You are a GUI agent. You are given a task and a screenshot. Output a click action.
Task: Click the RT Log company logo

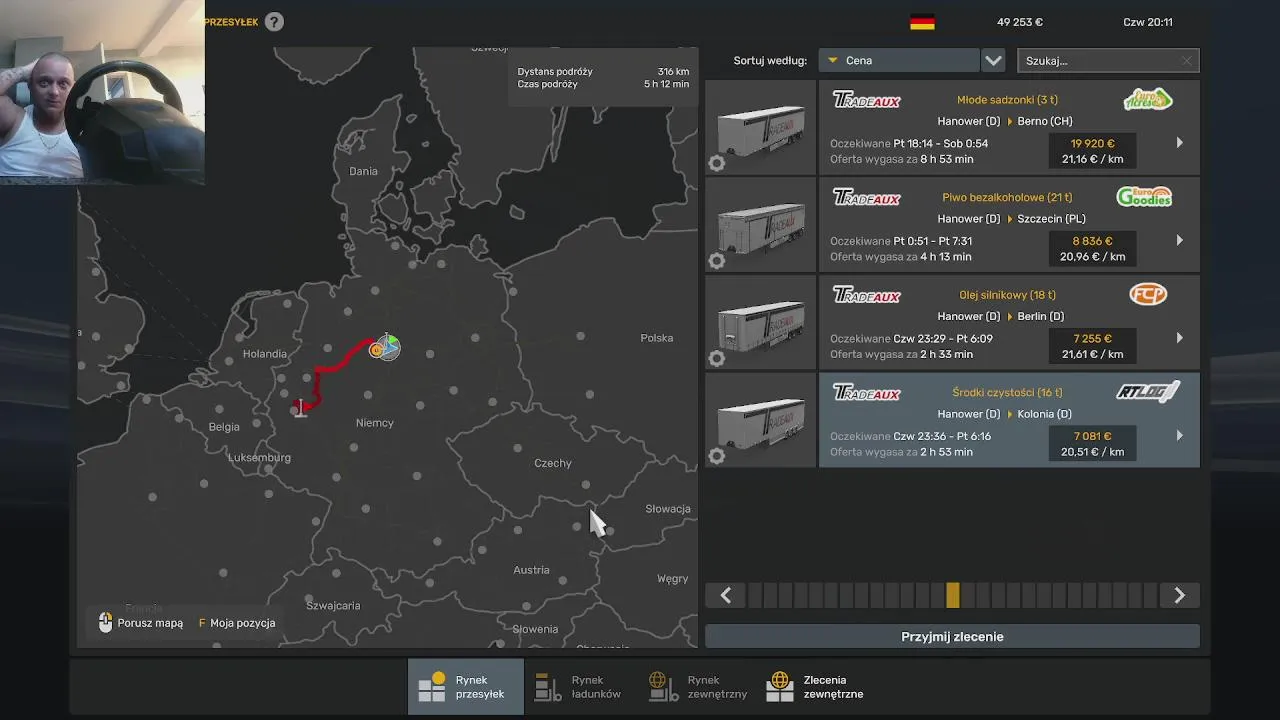(x=1147, y=392)
